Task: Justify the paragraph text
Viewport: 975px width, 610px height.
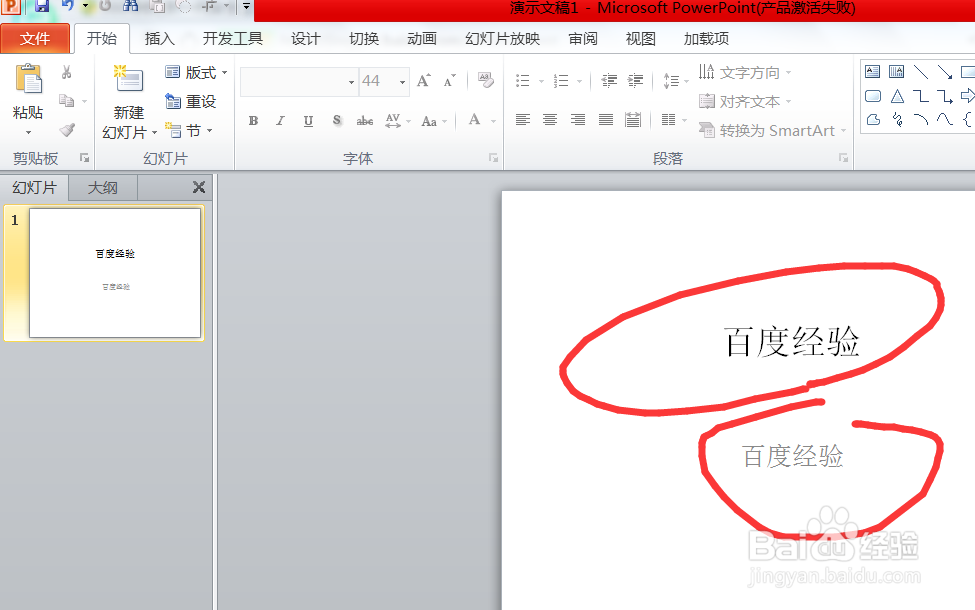Action: pos(606,119)
